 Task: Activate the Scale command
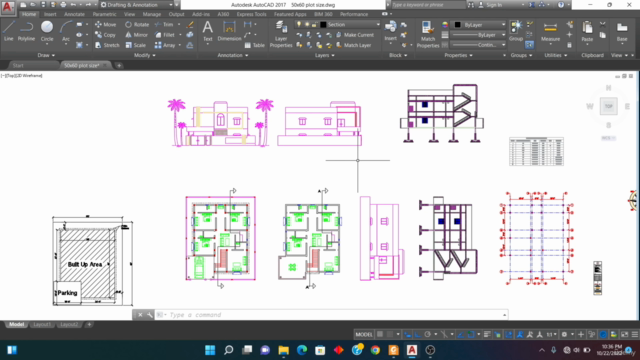tap(136, 45)
